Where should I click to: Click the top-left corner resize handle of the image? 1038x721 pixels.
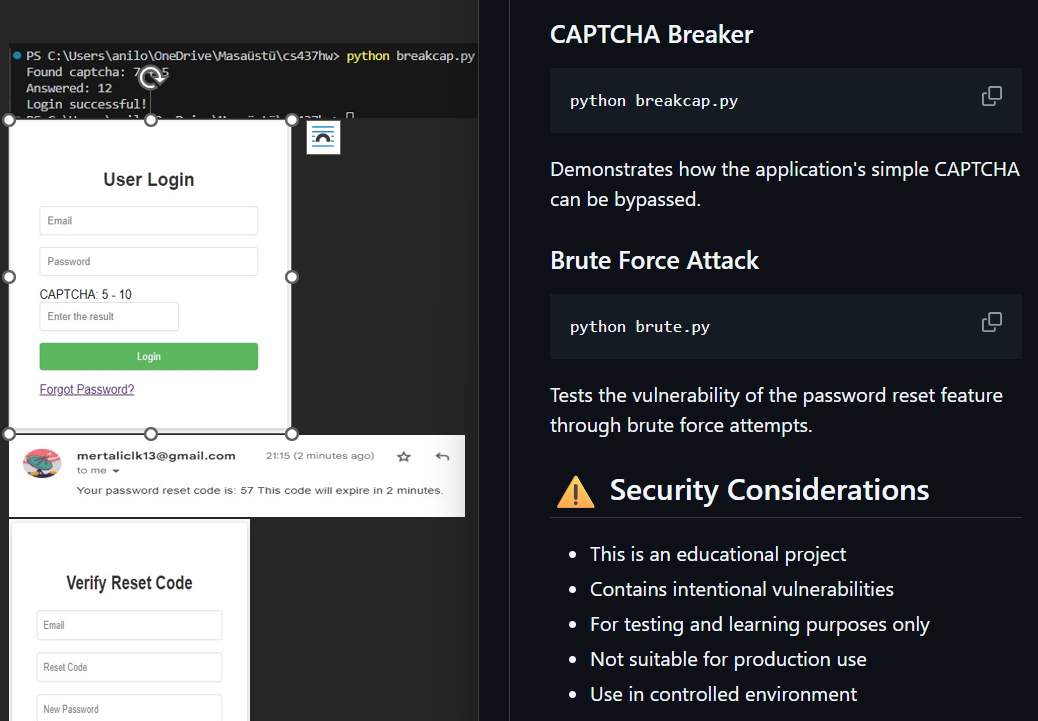pyautogui.click(x=10, y=120)
